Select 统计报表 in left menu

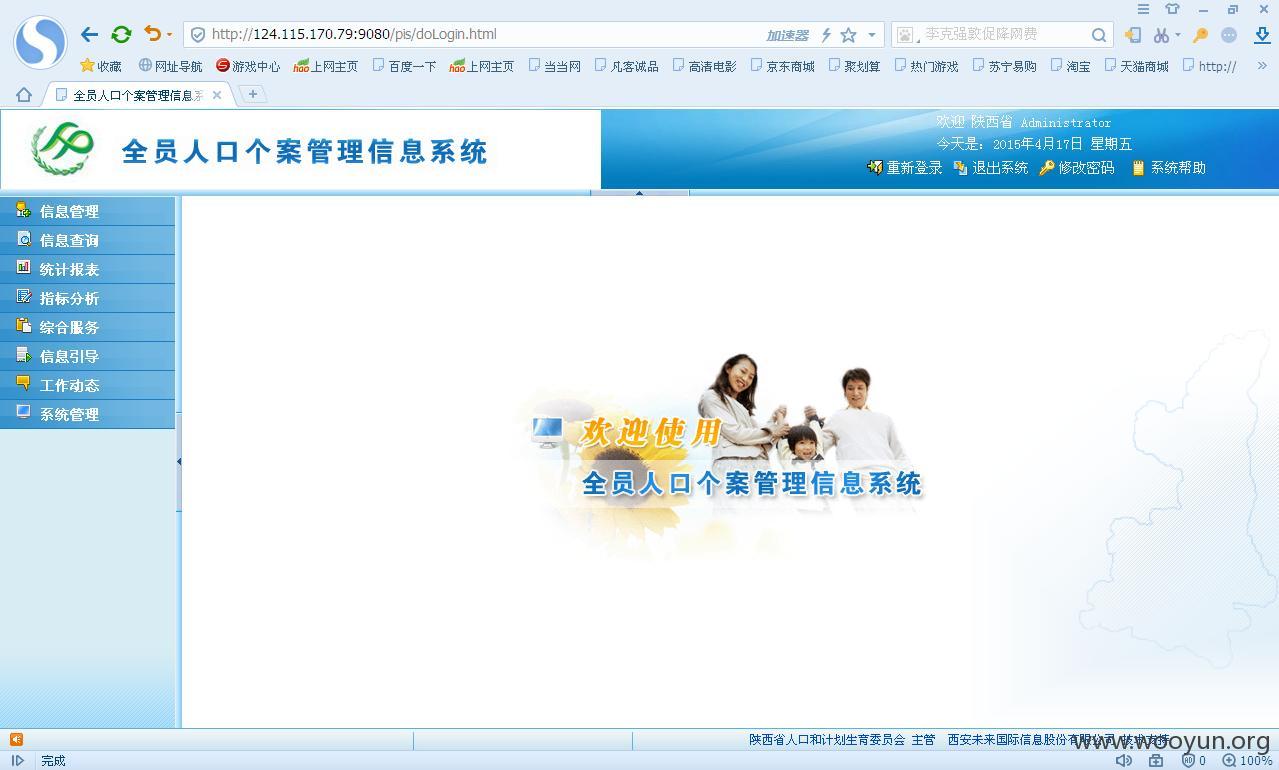[88, 269]
